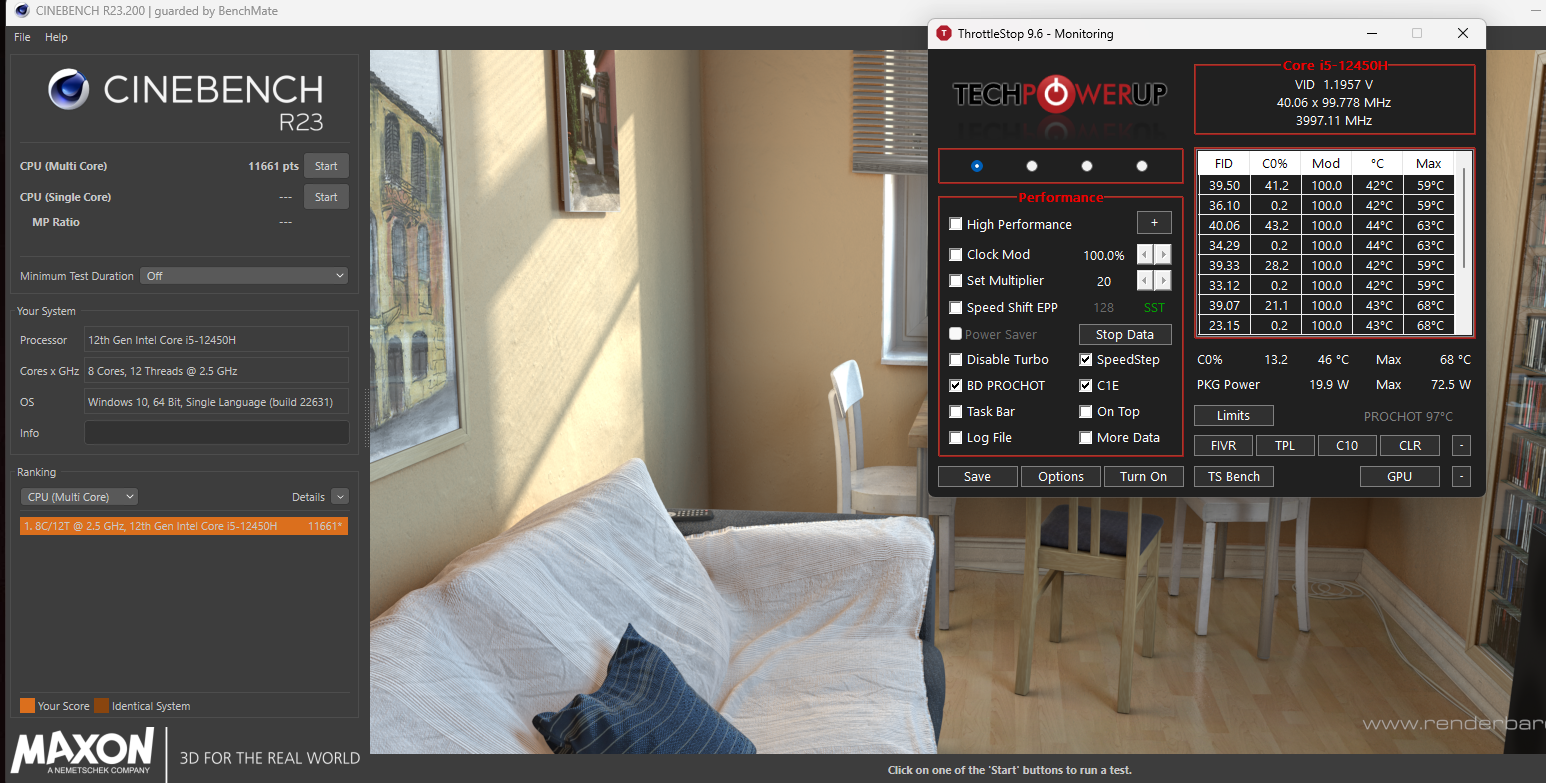
Task: Save the ThrottleStop settings
Action: point(977,476)
